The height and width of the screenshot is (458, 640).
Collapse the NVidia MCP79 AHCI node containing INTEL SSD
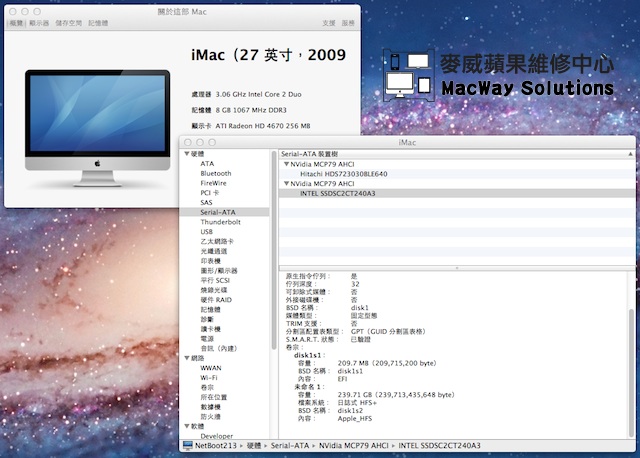(x=287, y=184)
